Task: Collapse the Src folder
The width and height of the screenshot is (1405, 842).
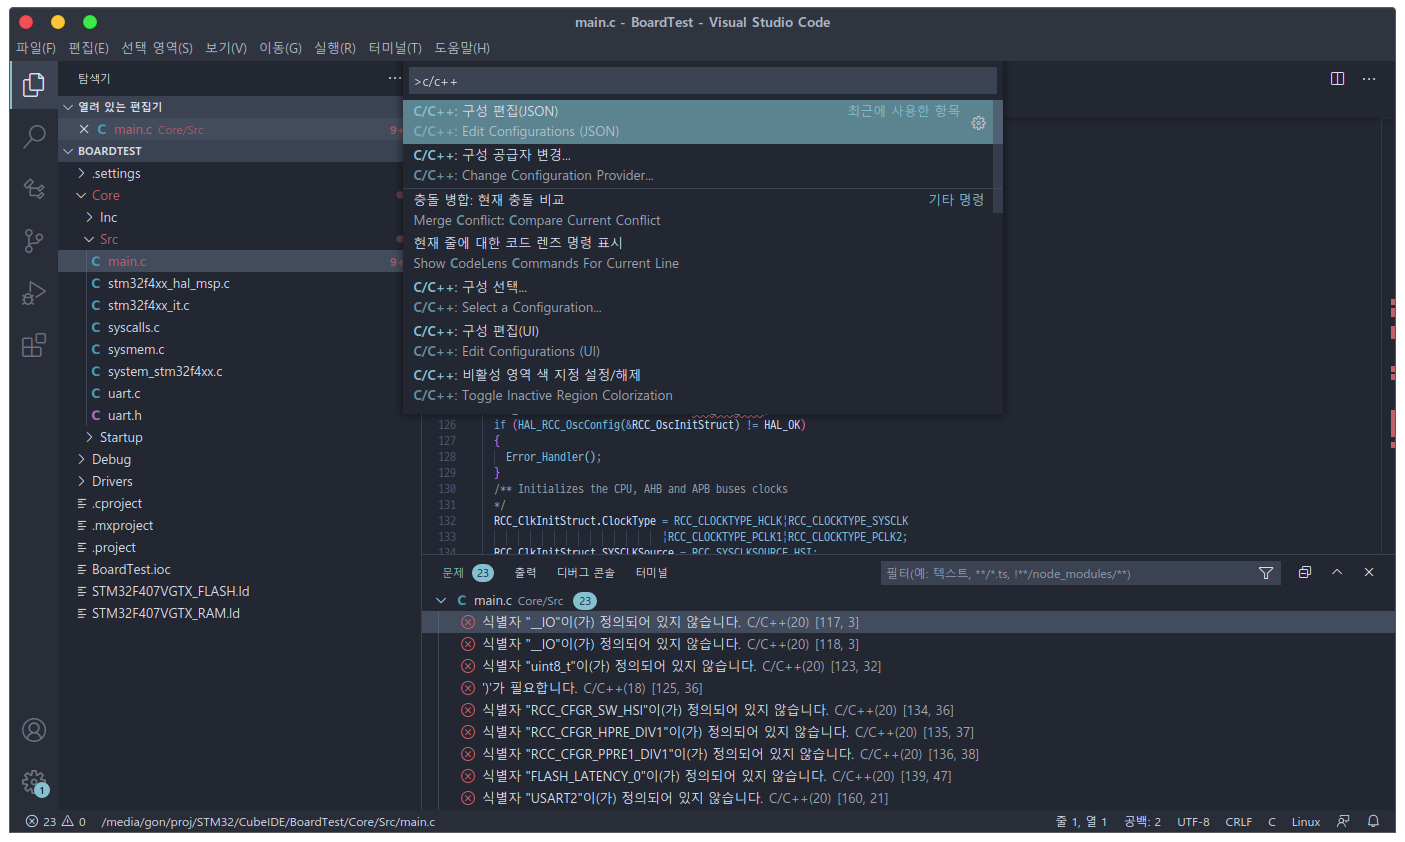Action: [x=90, y=239]
